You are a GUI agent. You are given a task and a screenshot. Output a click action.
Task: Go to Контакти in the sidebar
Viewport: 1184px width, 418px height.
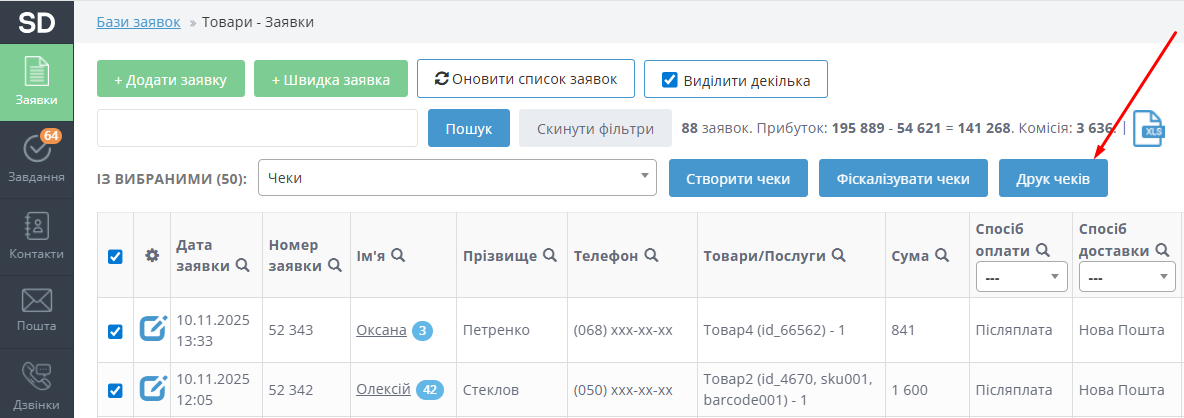pos(36,235)
